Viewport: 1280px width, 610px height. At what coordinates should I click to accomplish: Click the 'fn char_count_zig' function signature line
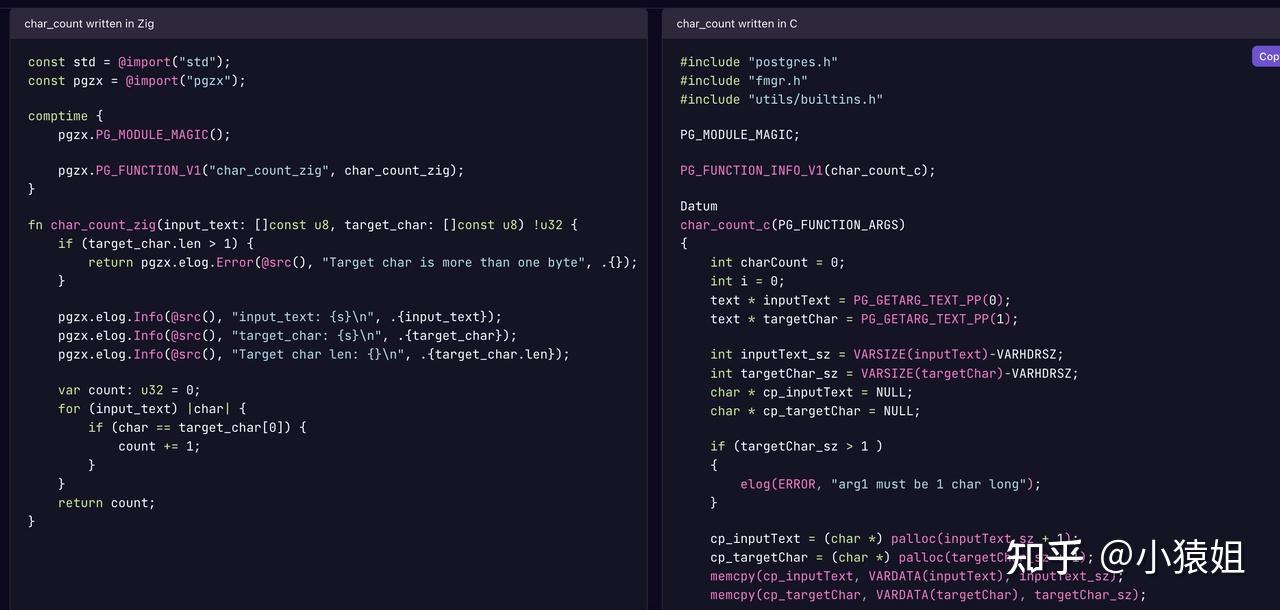[303, 225]
